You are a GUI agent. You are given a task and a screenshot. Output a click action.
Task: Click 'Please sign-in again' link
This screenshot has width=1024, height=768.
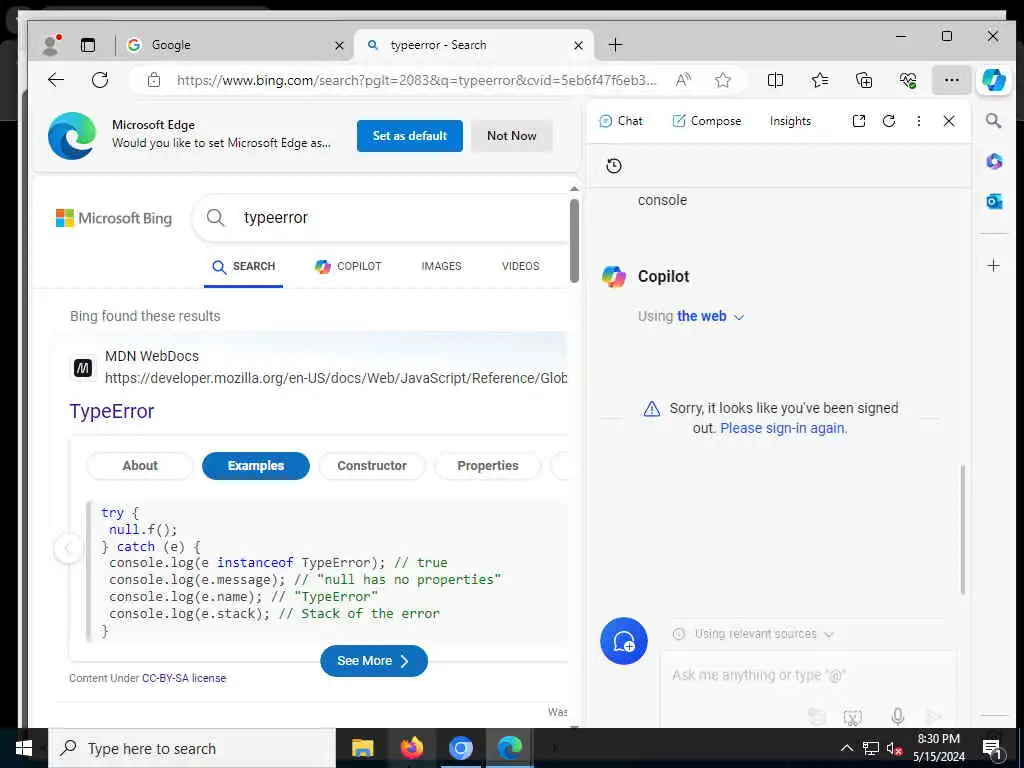pos(783,428)
